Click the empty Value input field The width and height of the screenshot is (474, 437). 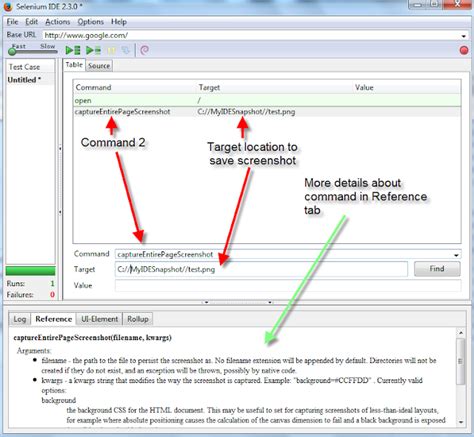click(288, 285)
